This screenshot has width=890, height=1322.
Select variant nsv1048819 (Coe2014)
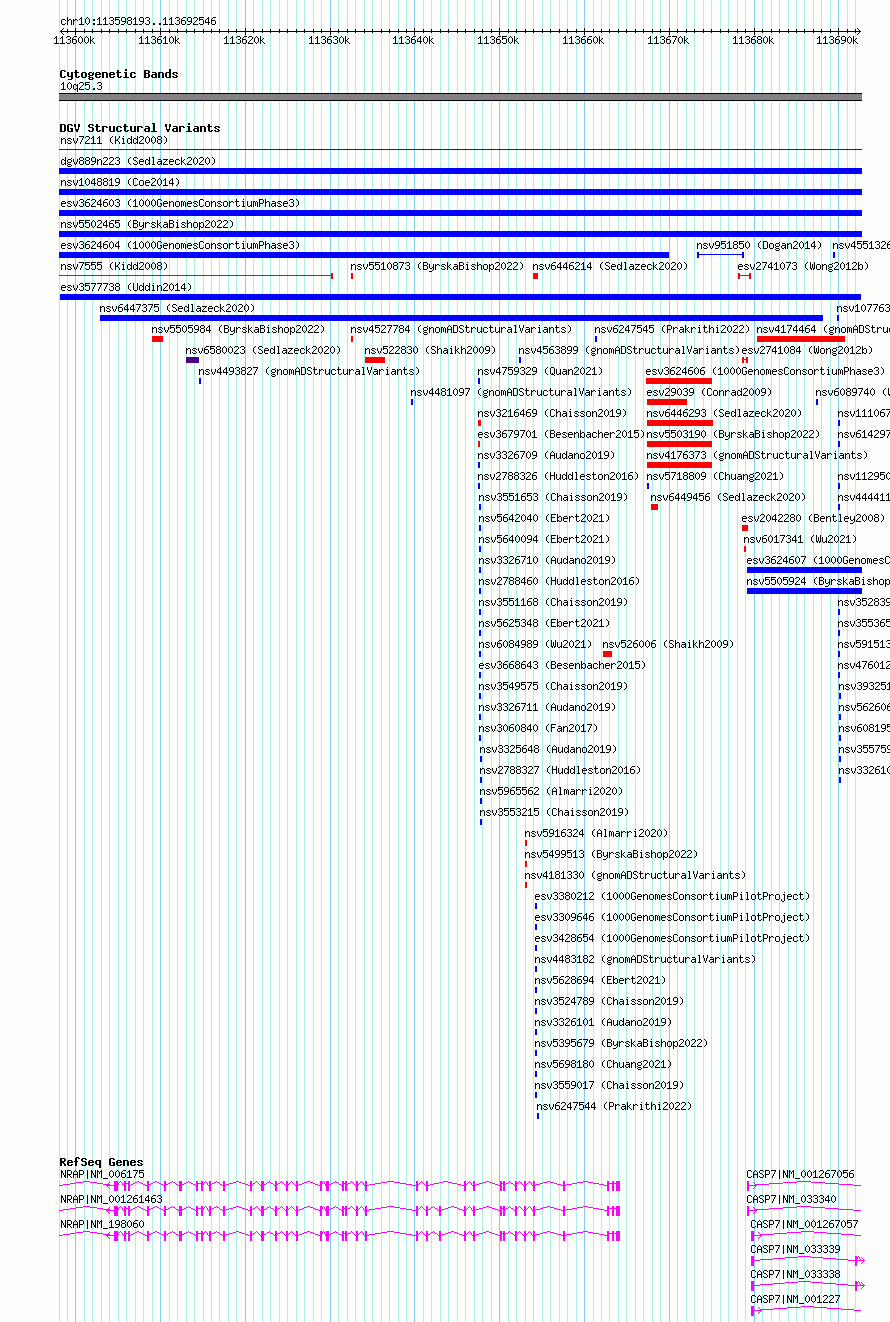click(x=120, y=182)
